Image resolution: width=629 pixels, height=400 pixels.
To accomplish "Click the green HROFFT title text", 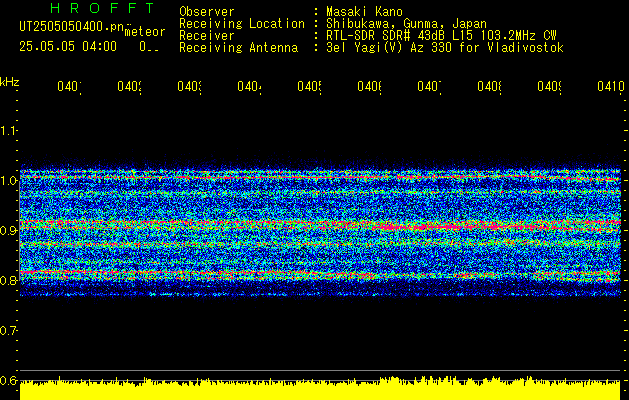I will (x=102, y=8).
